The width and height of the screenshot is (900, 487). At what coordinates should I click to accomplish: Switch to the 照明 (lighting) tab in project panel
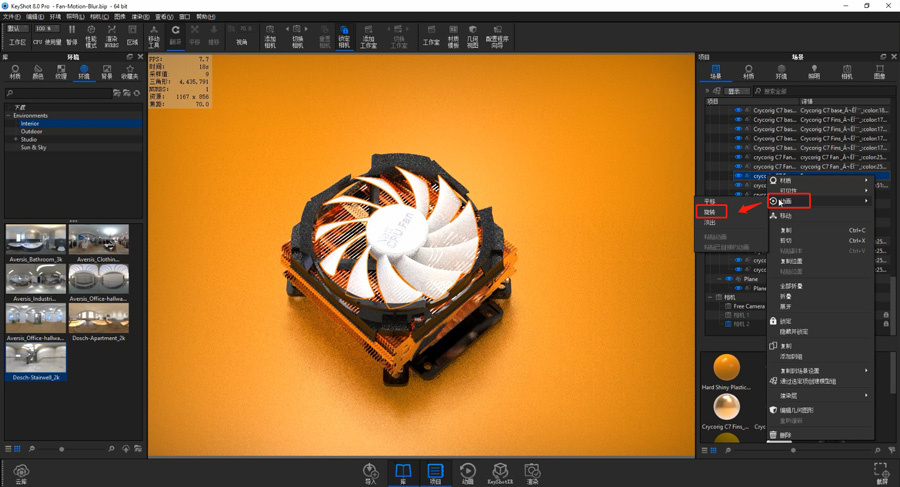coord(814,72)
